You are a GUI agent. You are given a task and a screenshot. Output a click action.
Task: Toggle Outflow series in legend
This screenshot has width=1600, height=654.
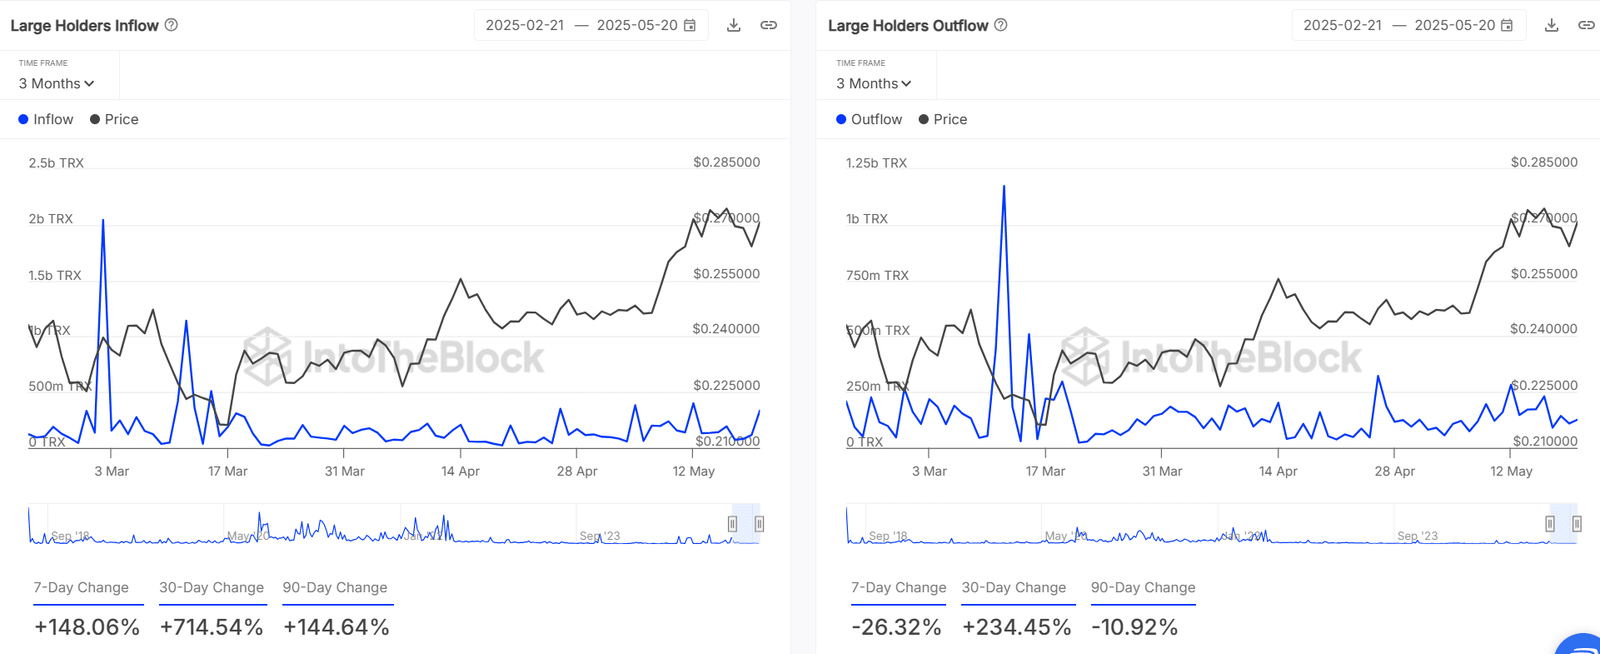pos(869,119)
